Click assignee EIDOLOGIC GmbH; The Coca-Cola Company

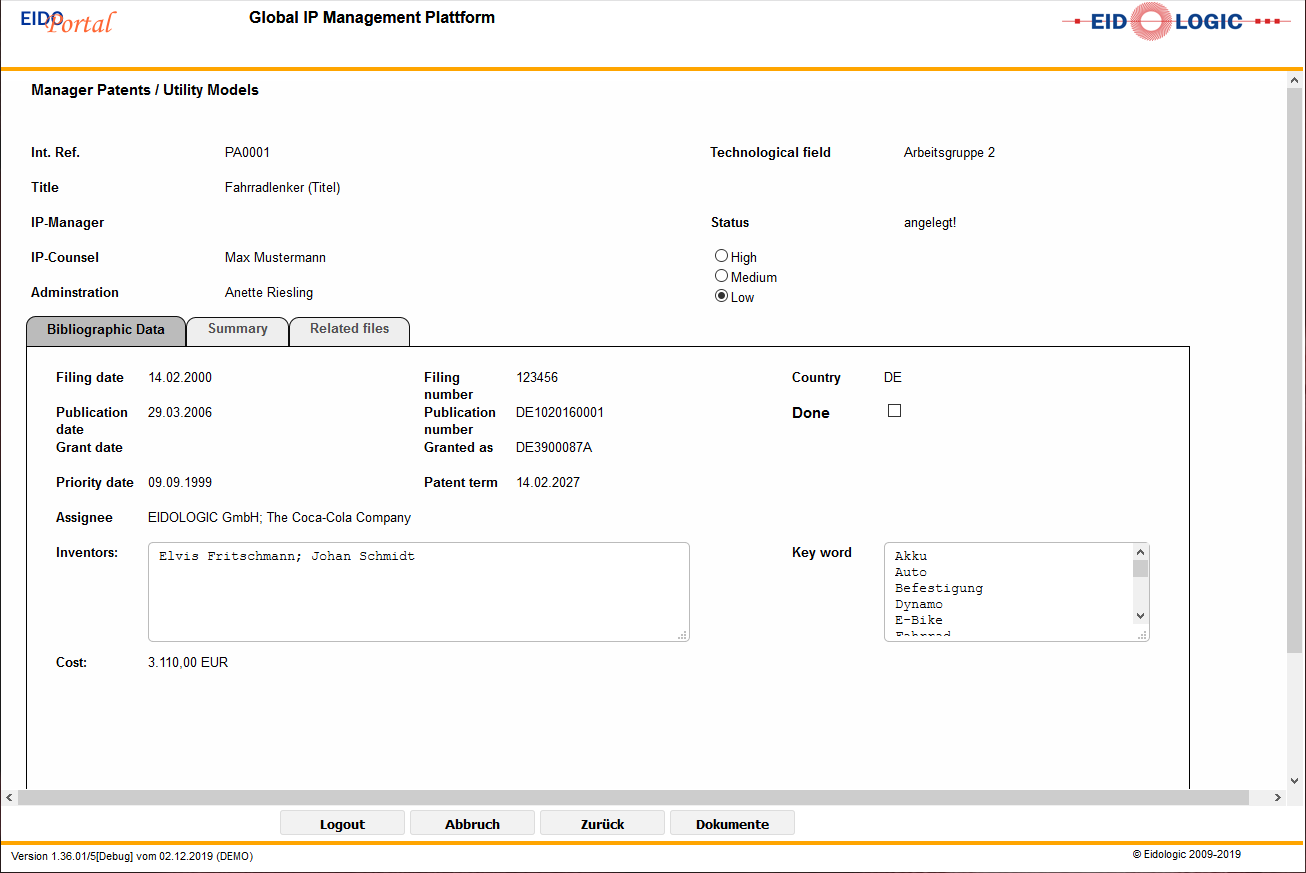[x=279, y=518]
